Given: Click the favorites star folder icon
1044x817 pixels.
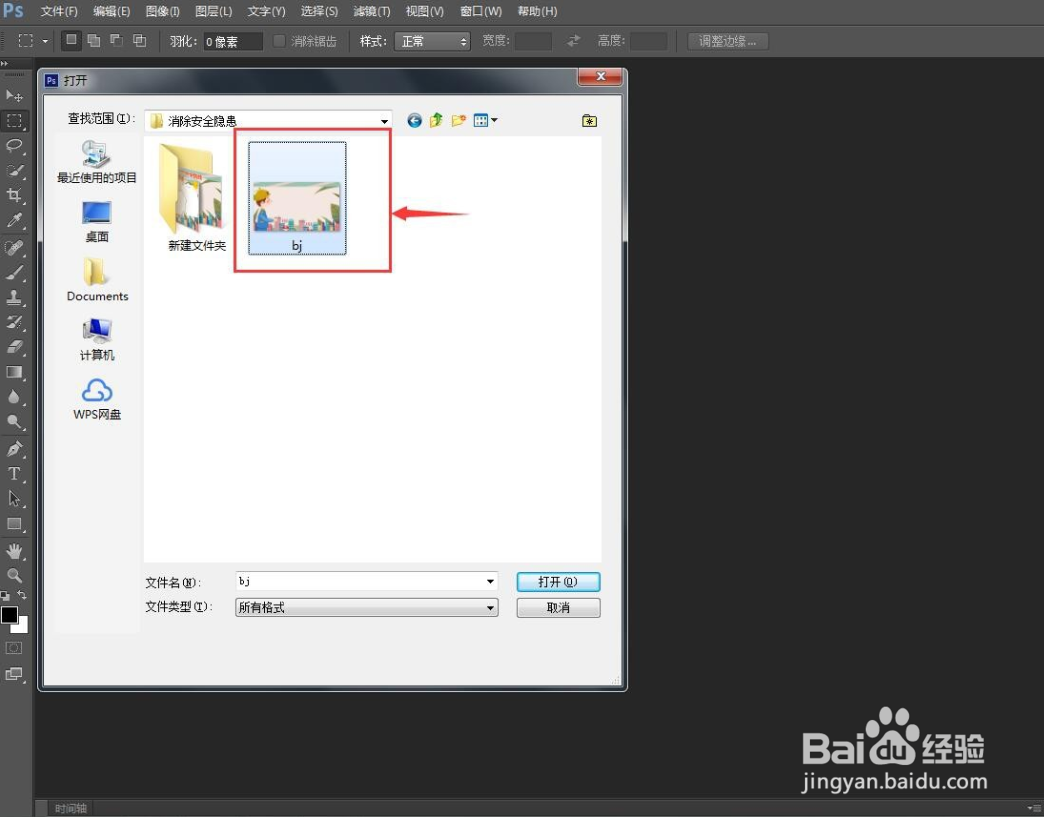Looking at the screenshot, I should click(x=589, y=121).
